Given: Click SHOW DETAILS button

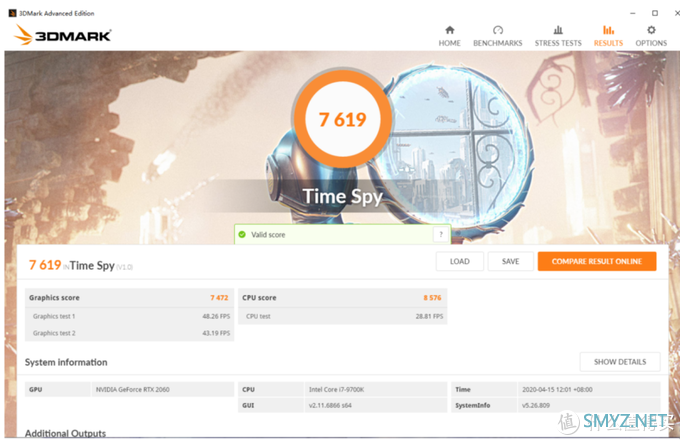Looking at the screenshot, I should point(620,362).
